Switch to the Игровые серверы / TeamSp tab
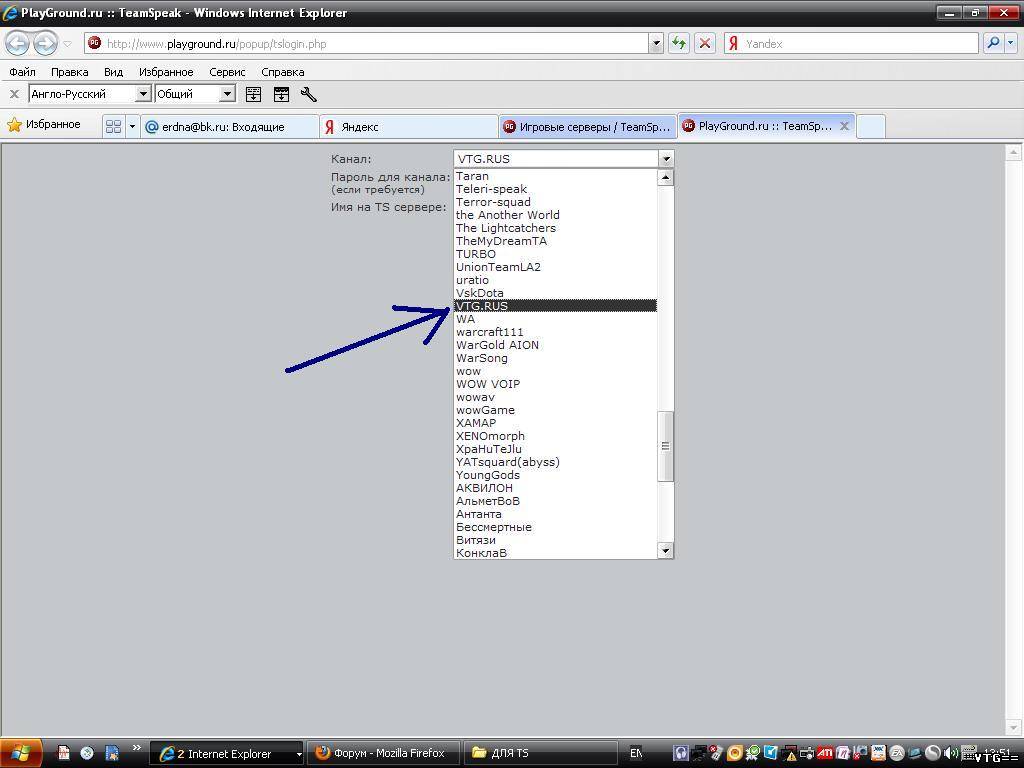 point(588,127)
